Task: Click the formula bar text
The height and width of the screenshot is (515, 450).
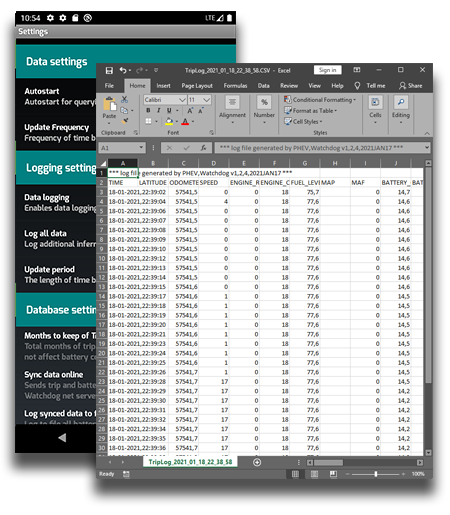Action: click(x=311, y=148)
